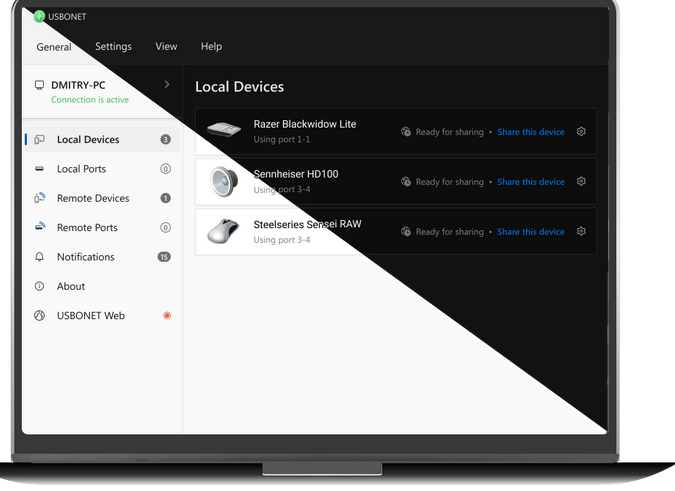675x491 pixels.
Task: Open settings gear for Razer Blackwidow Lite
Action: (x=581, y=132)
